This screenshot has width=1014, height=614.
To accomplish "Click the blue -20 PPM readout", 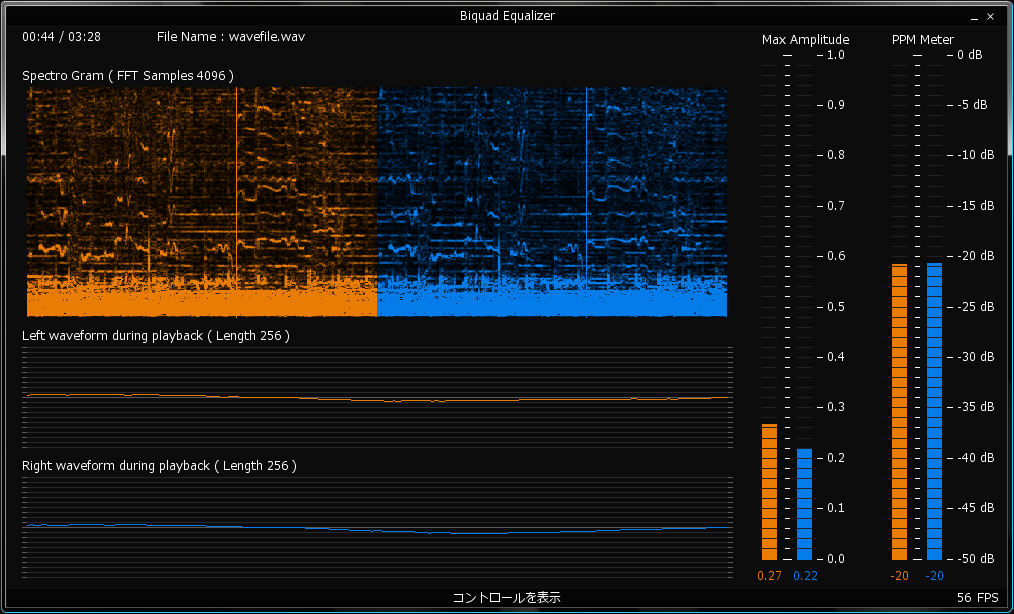I will coord(934,576).
